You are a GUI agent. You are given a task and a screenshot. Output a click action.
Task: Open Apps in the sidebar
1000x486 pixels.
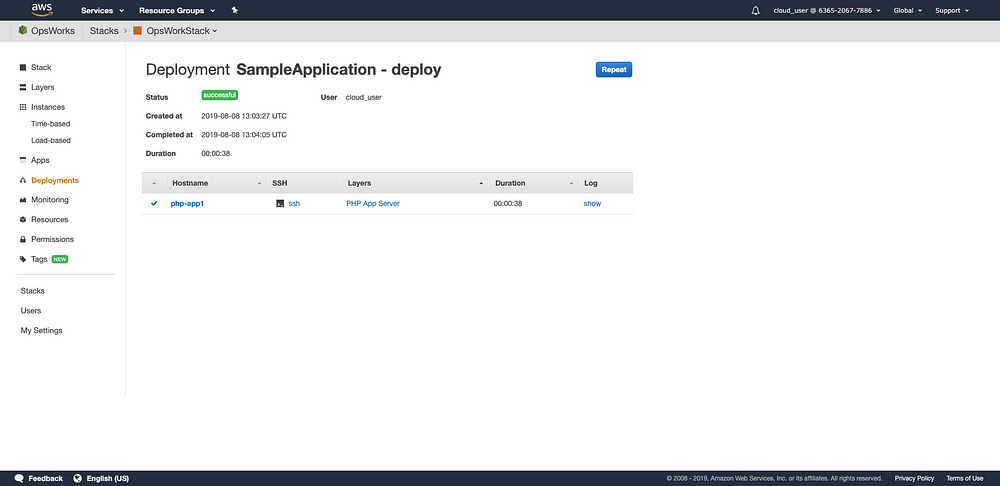point(40,160)
